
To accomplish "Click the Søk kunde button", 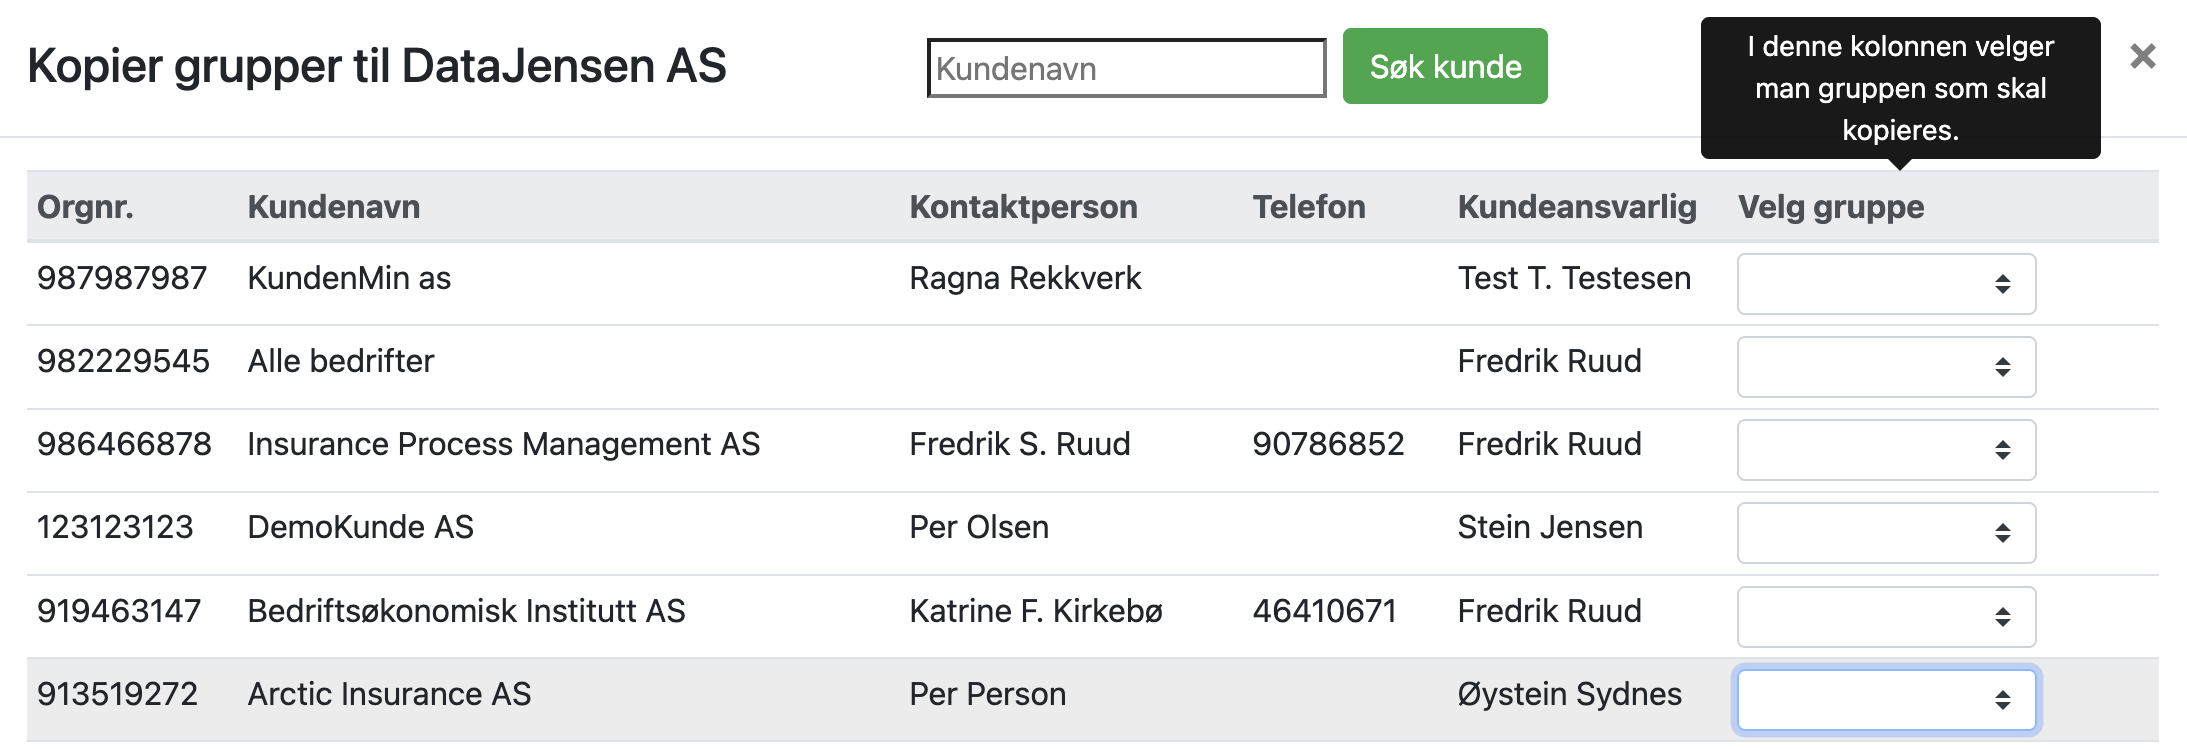I will point(1444,67).
